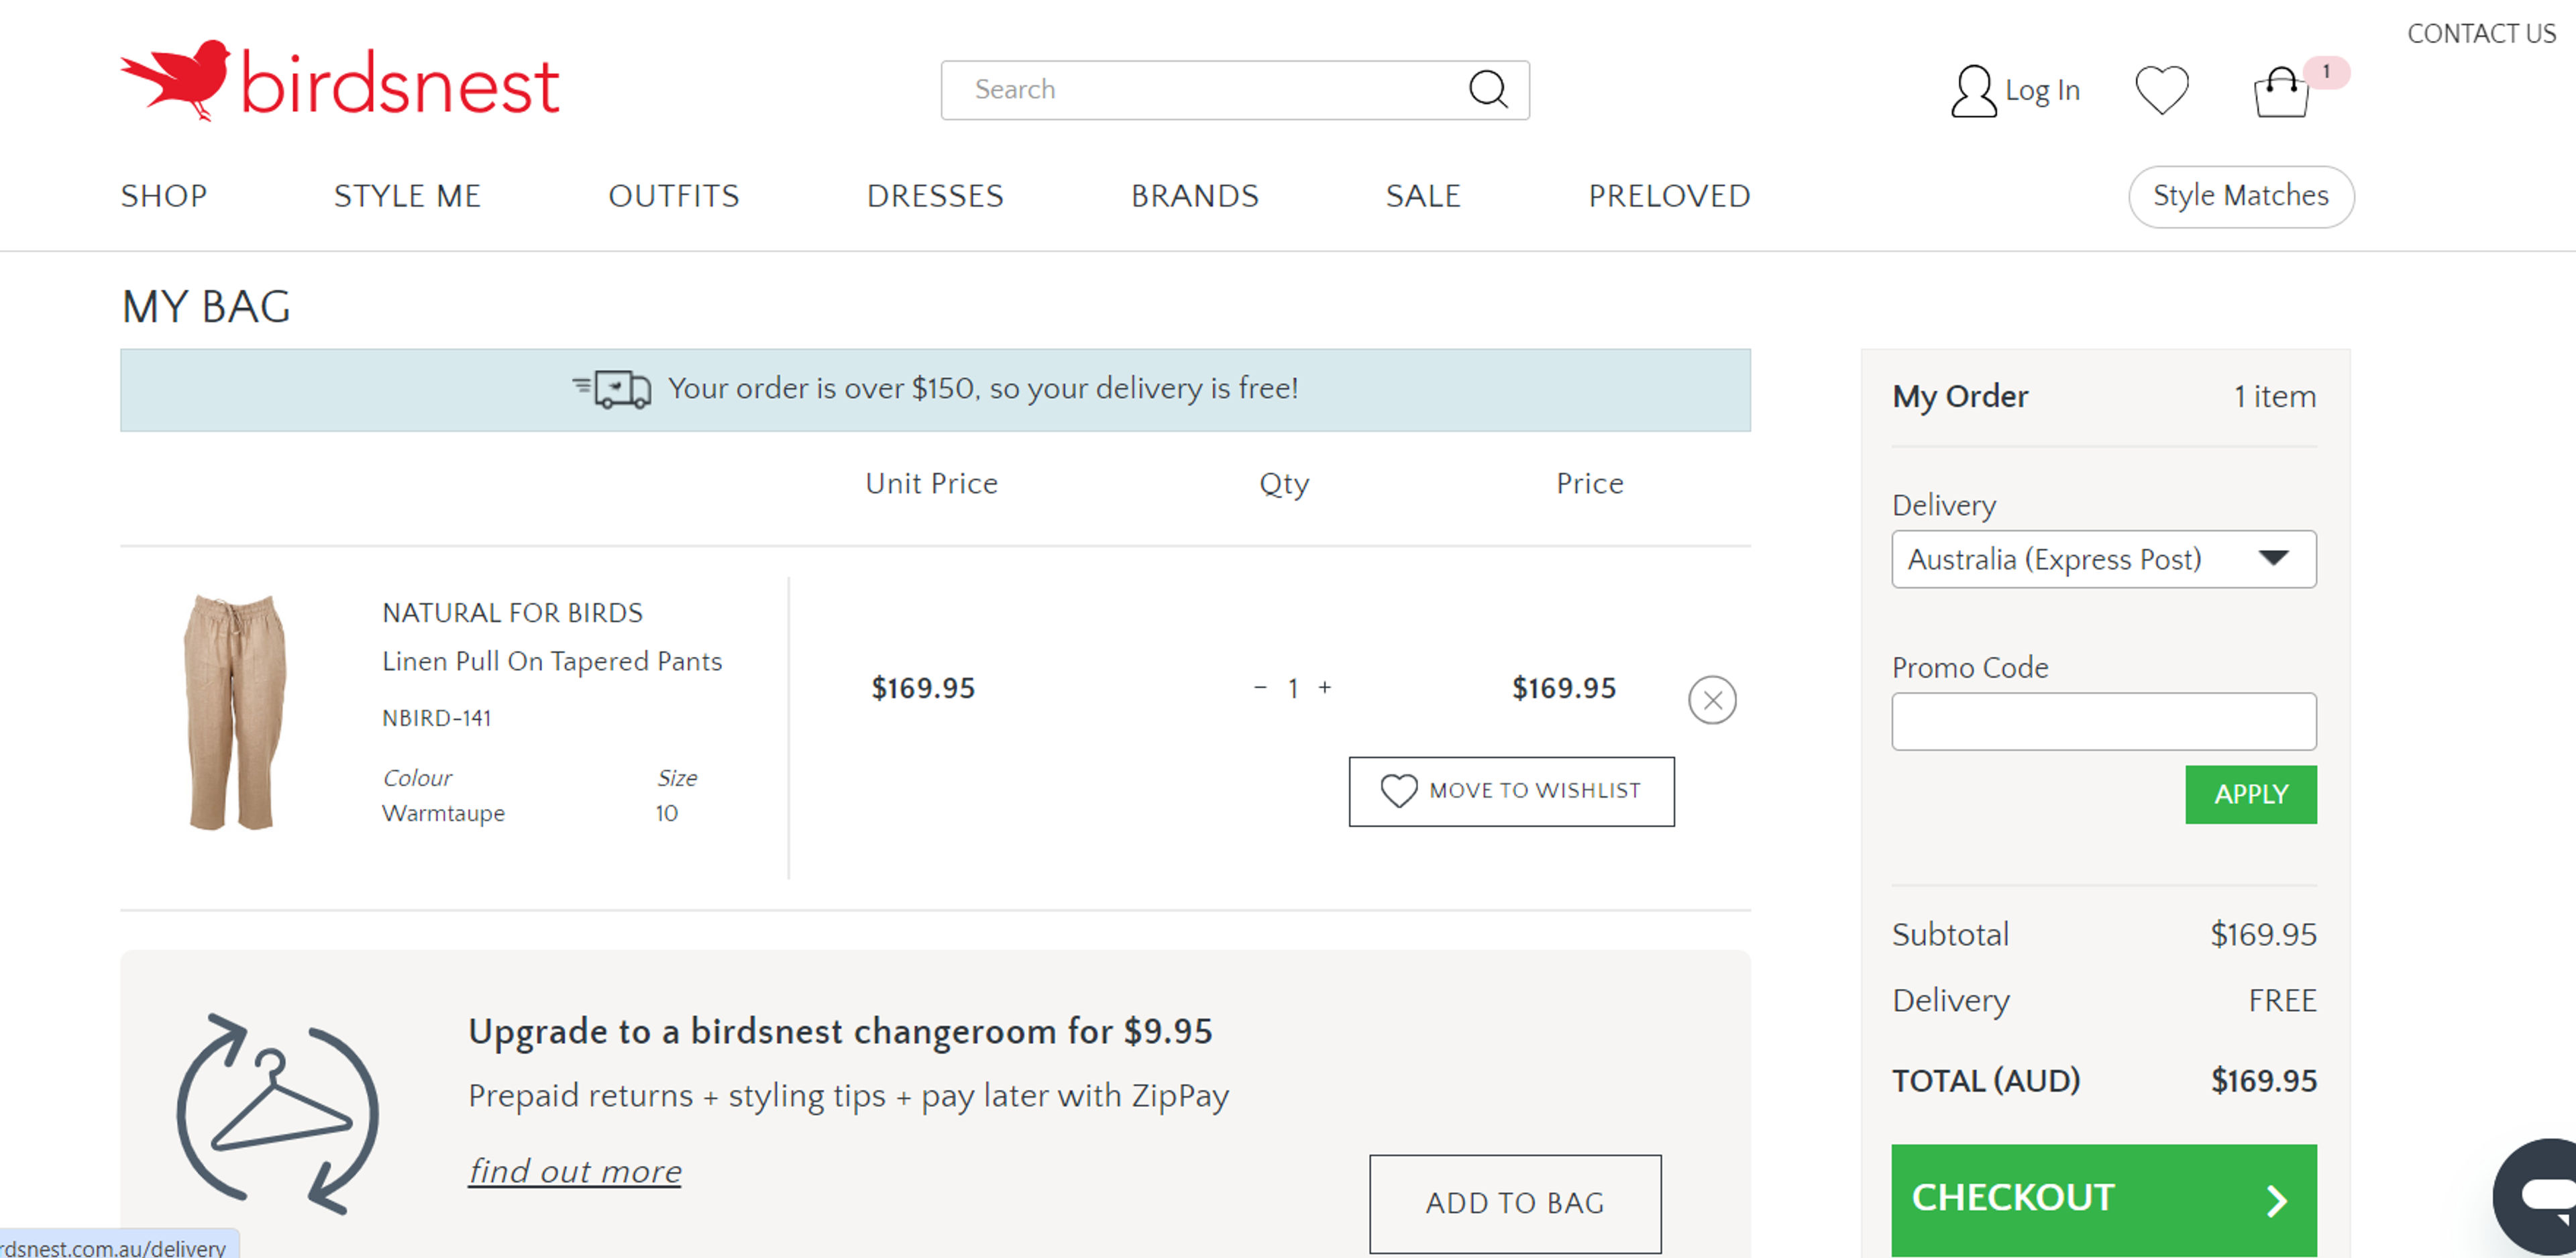Click the bag item count badge
The image size is (2576, 1258).
(2326, 72)
